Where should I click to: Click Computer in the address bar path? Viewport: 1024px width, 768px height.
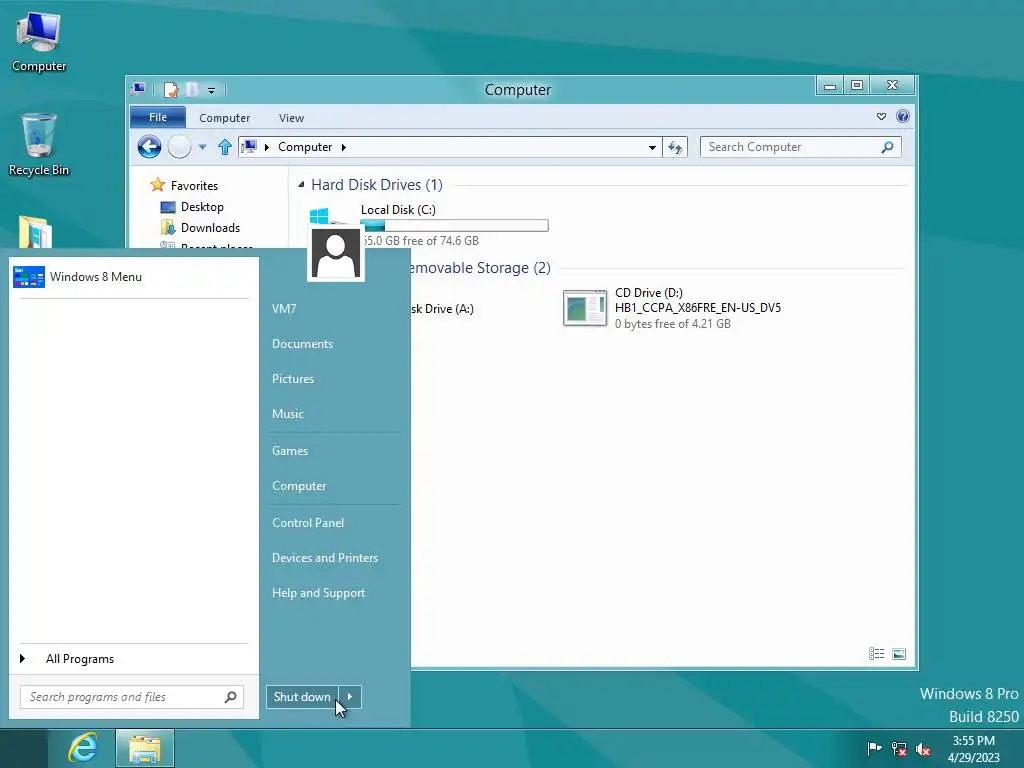pos(305,147)
